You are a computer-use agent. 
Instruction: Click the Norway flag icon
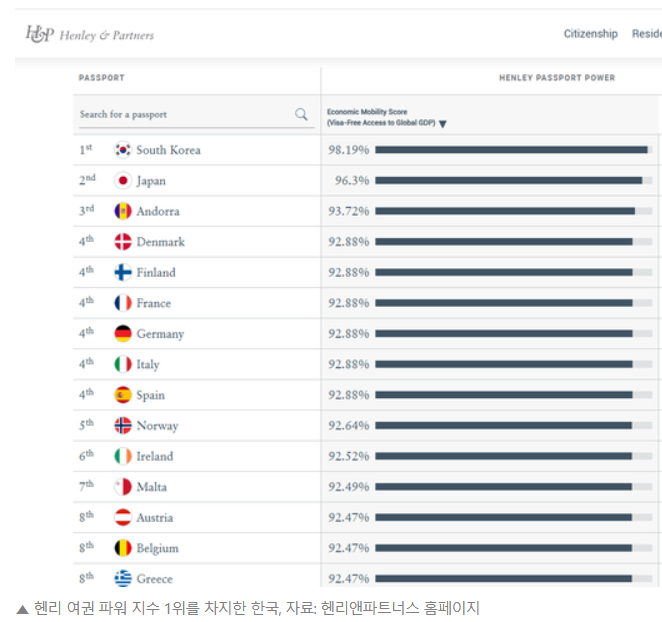[123, 425]
